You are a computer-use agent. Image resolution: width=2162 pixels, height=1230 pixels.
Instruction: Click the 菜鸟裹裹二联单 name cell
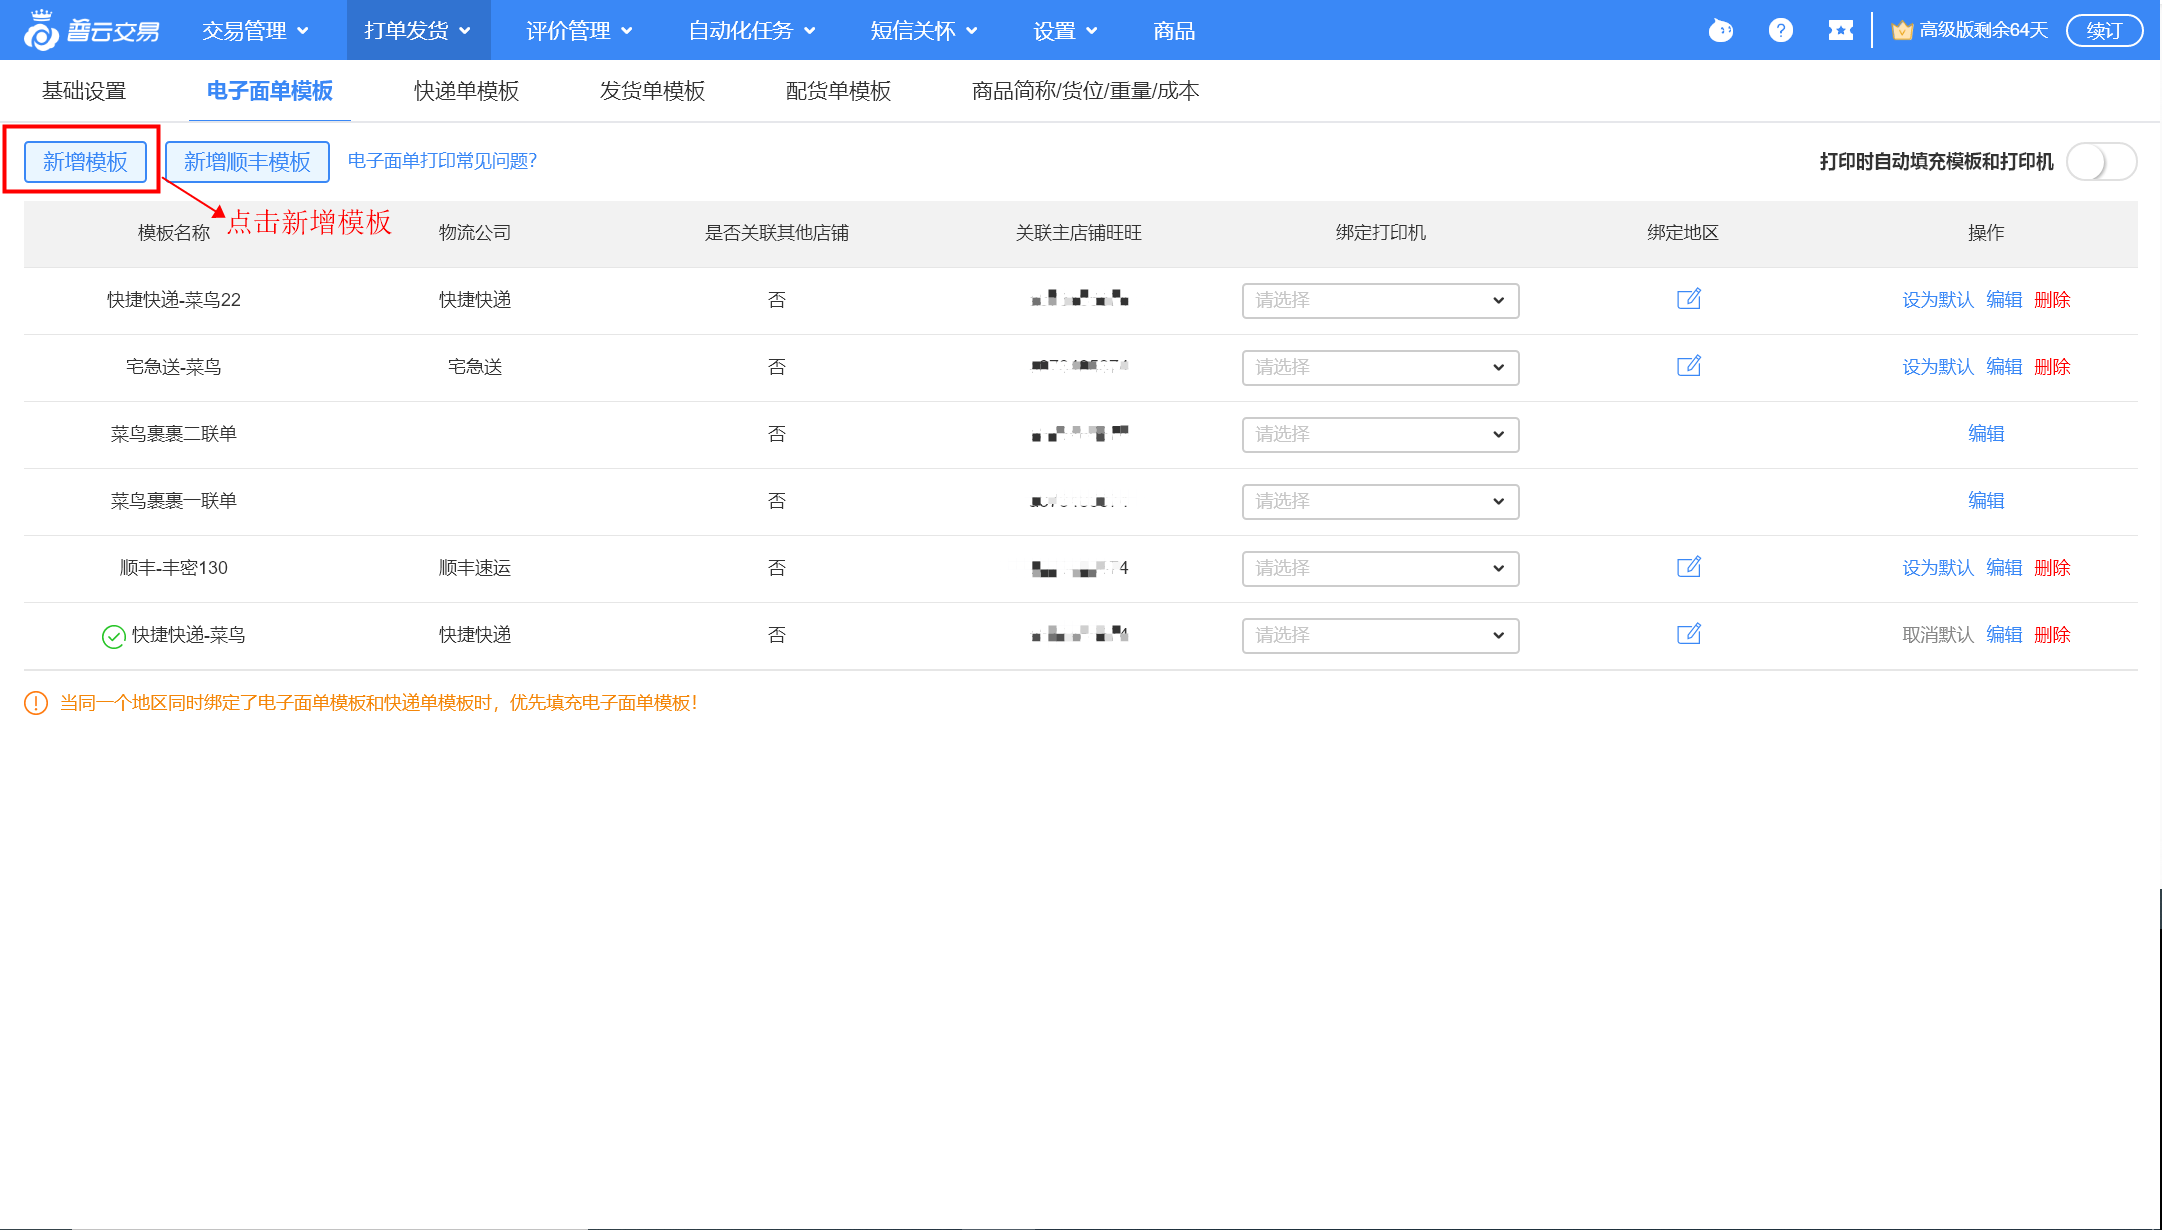174,434
